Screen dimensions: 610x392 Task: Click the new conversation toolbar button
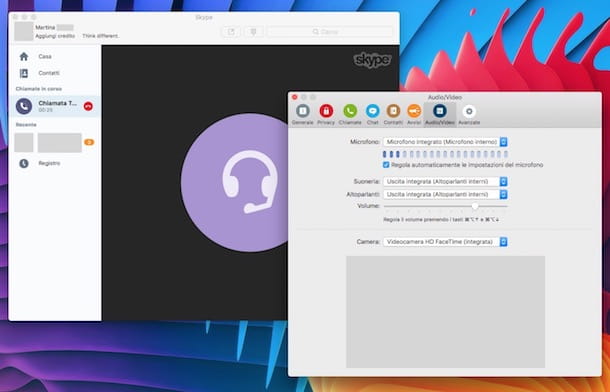click(231, 32)
